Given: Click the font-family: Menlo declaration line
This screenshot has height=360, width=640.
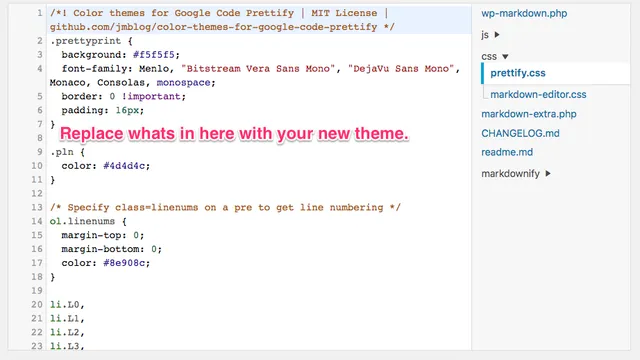Looking at the screenshot, I should tap(260, 69).
